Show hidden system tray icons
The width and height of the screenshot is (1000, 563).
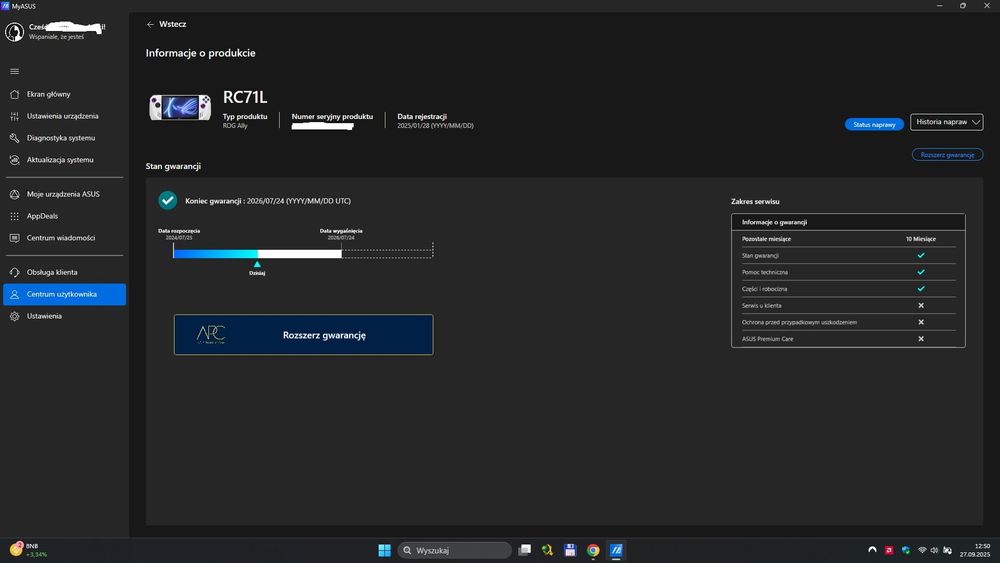(x=872, y=550)
